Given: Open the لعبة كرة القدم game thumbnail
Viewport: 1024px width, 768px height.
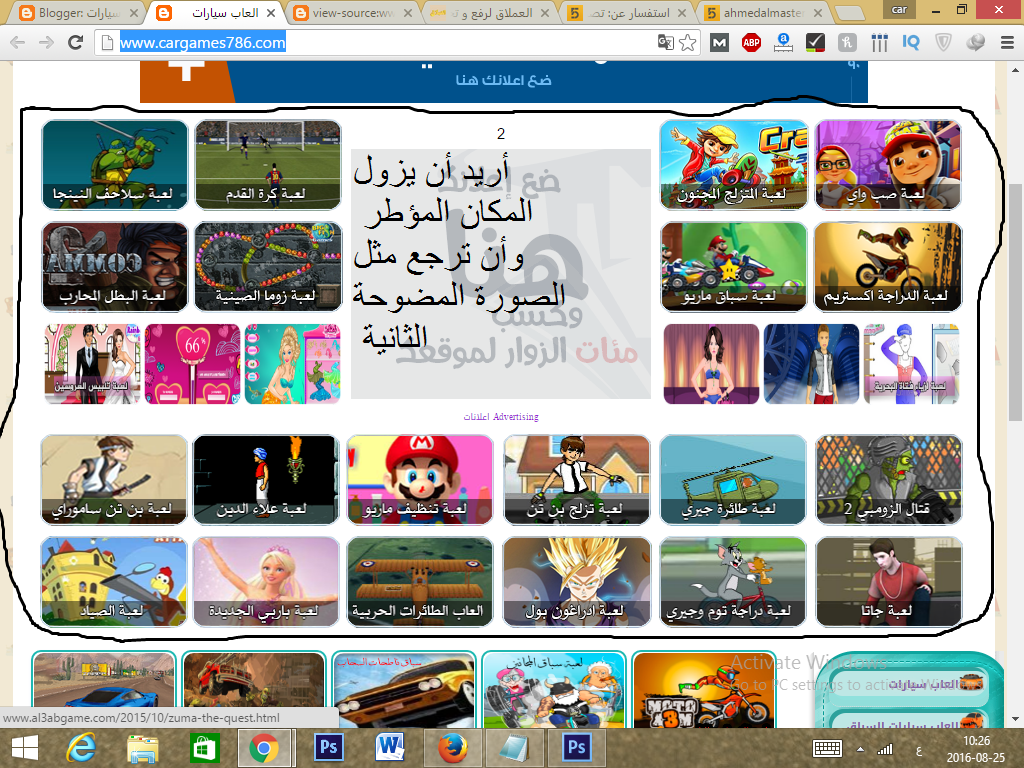Looking at the screenshot, I should 268,165.
